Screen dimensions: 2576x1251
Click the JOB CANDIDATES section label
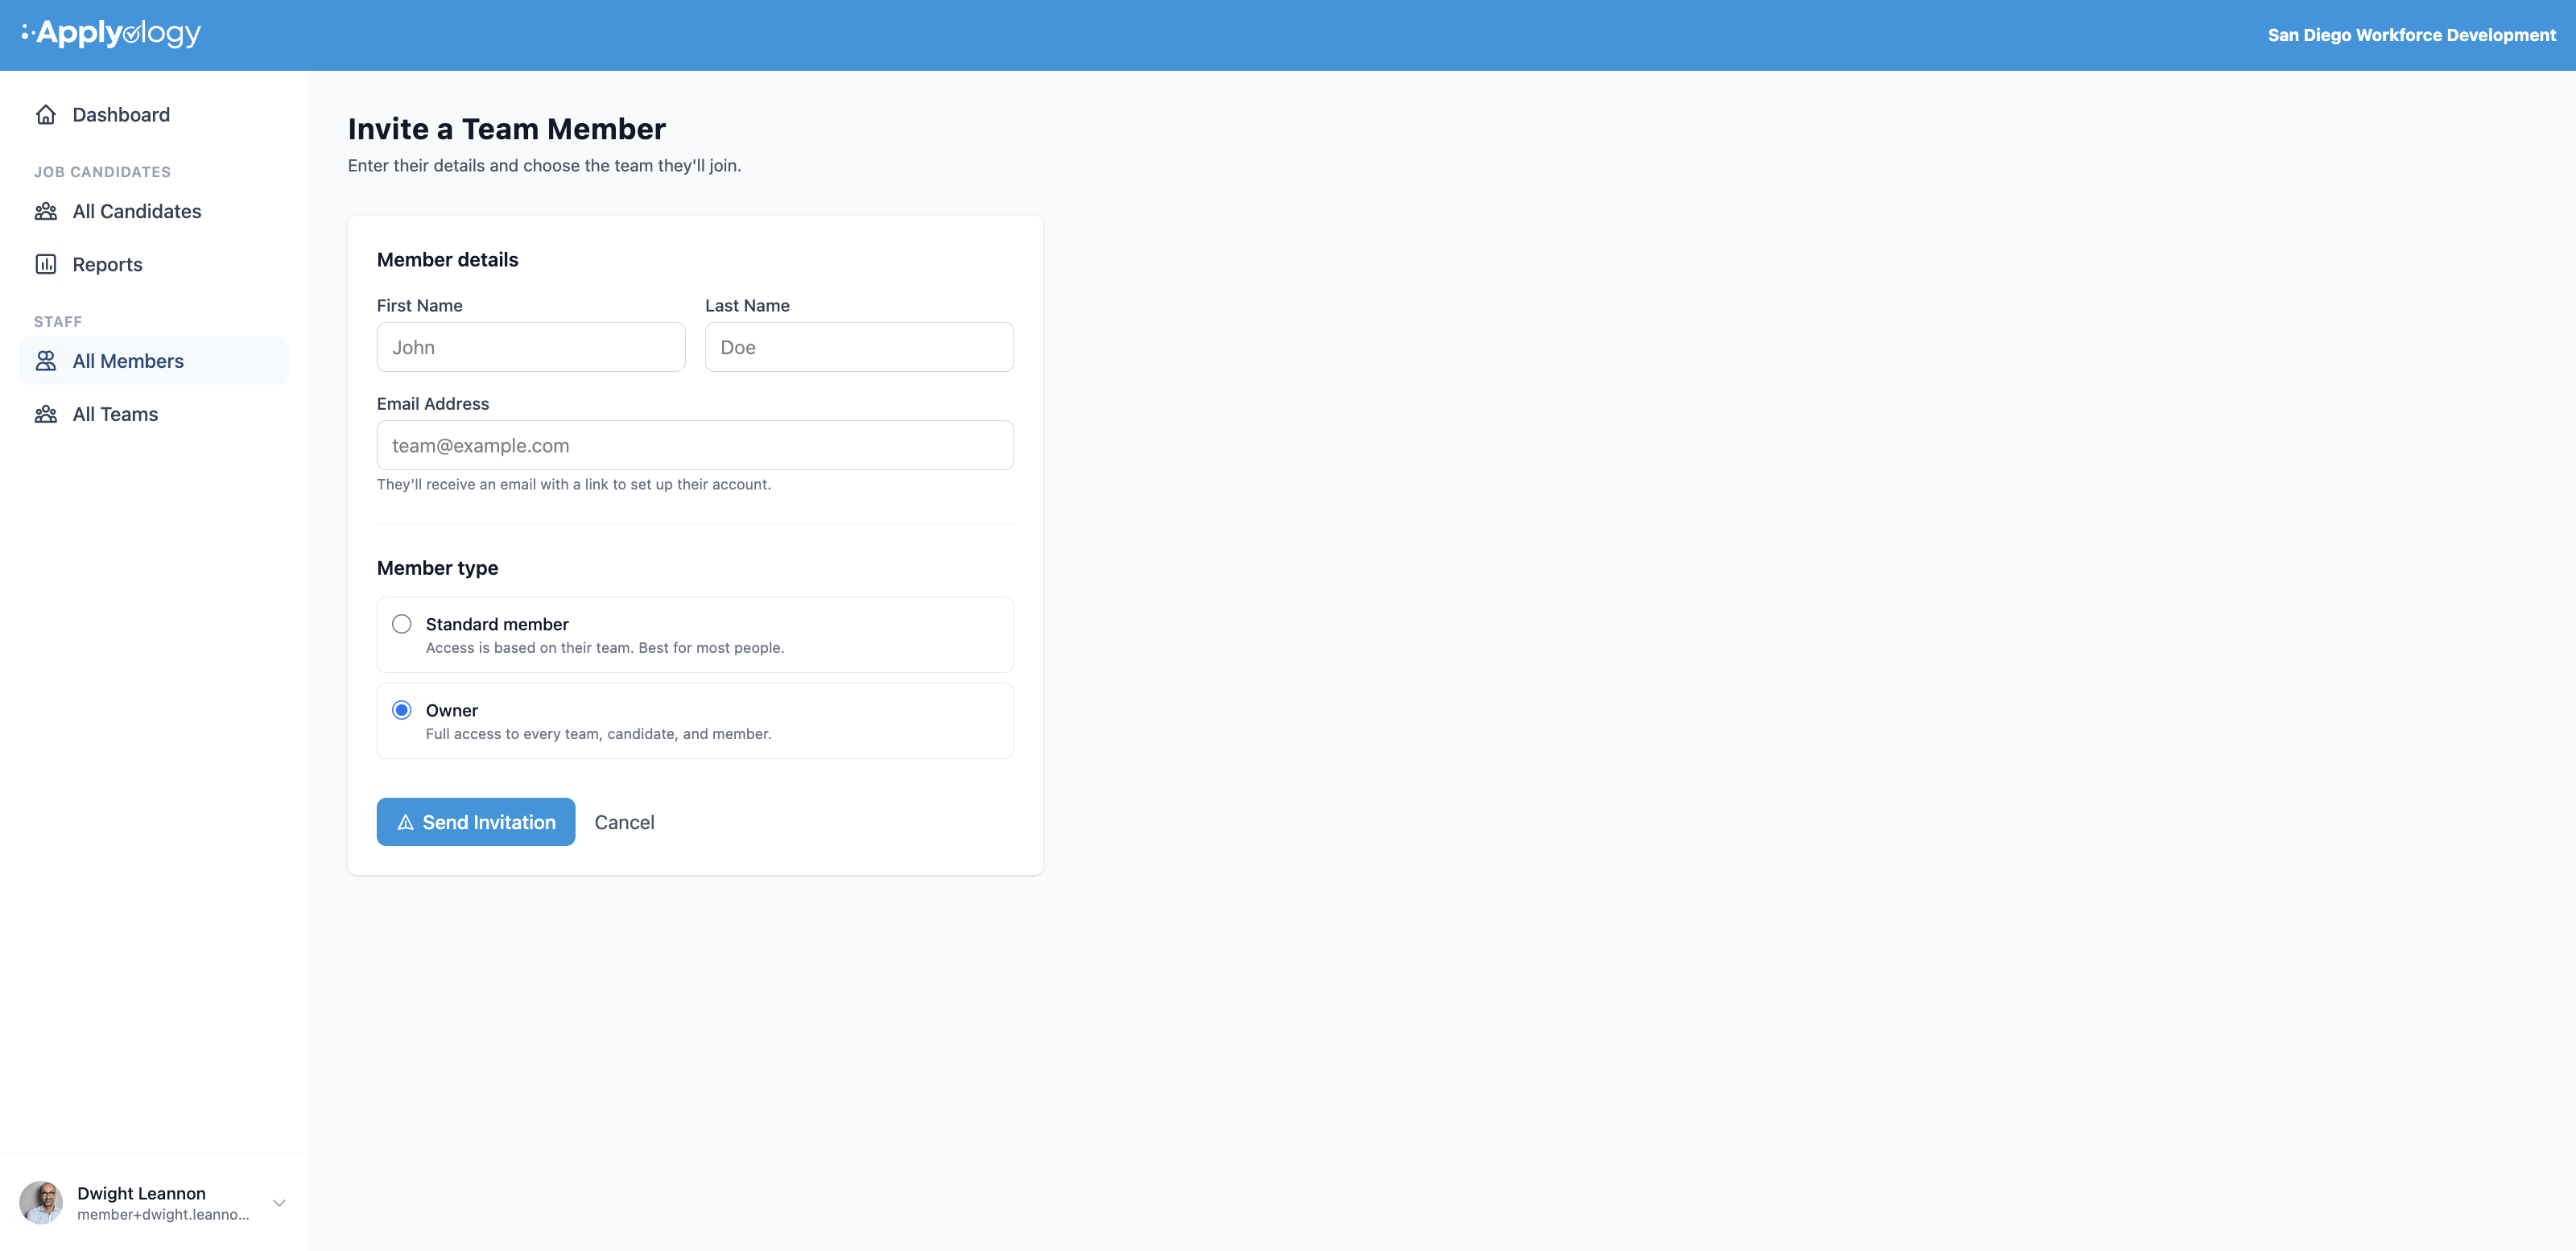(x=102, y=172)
